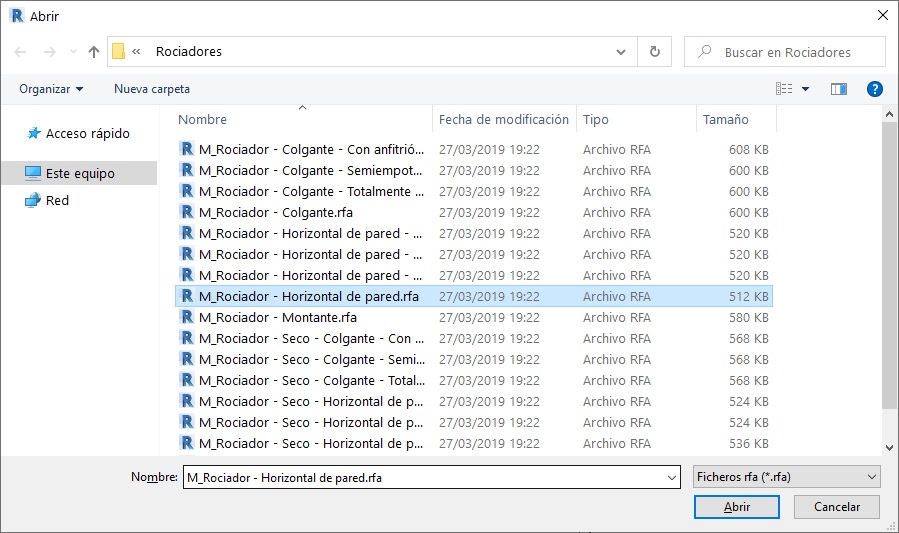Click the vertical scrollbar down arrow
Viewport: 899px width, 533px height.
(x=889, y=448)
